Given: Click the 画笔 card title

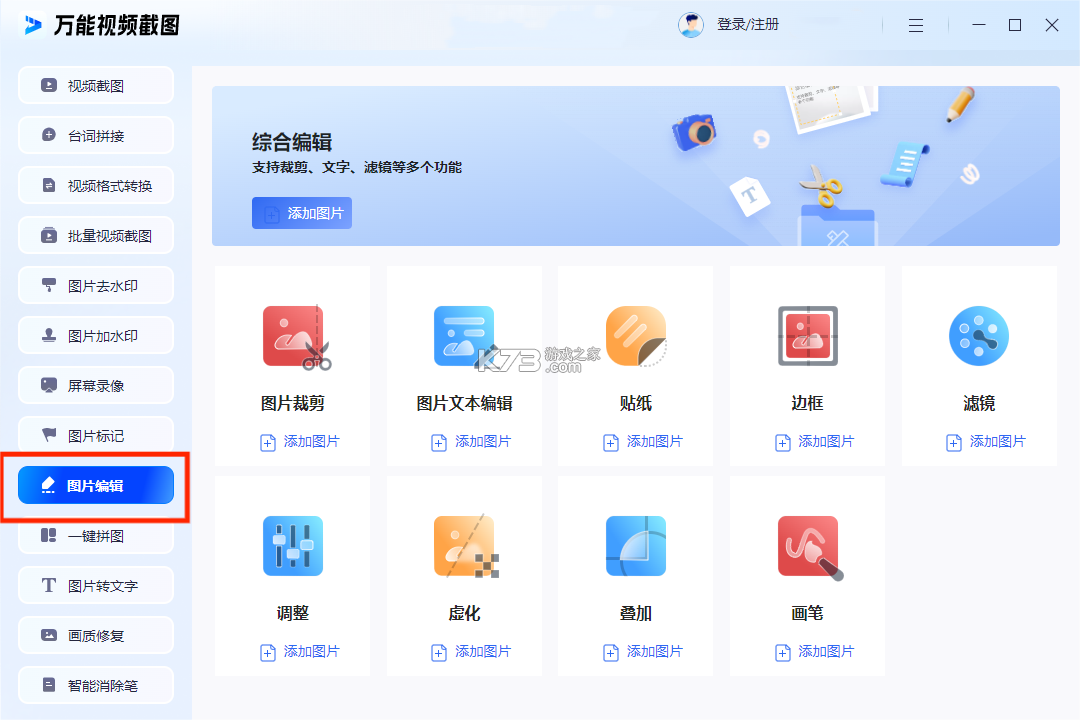Looking at the screenshot, I should click(x=807, y=613).
